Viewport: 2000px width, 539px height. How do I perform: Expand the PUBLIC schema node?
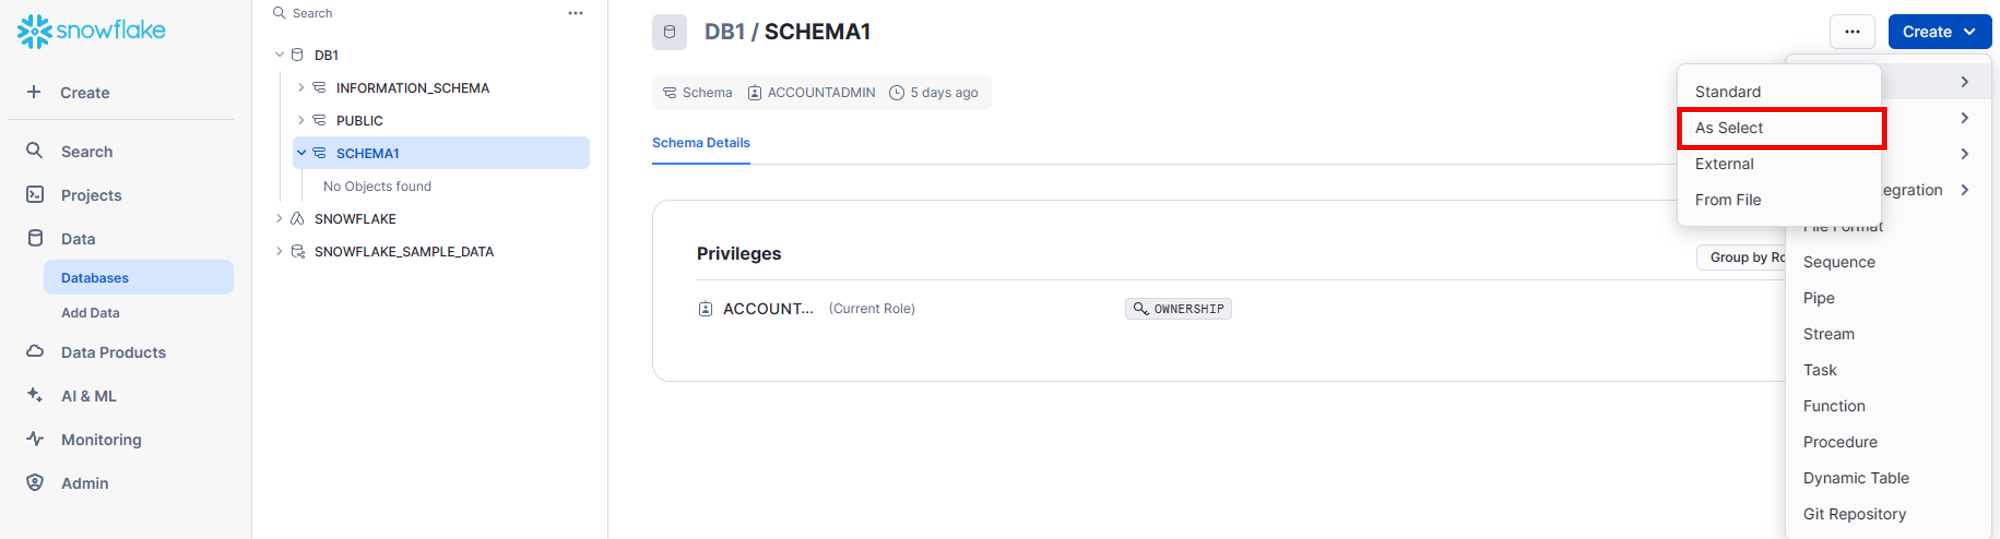[x=301, y=121]
